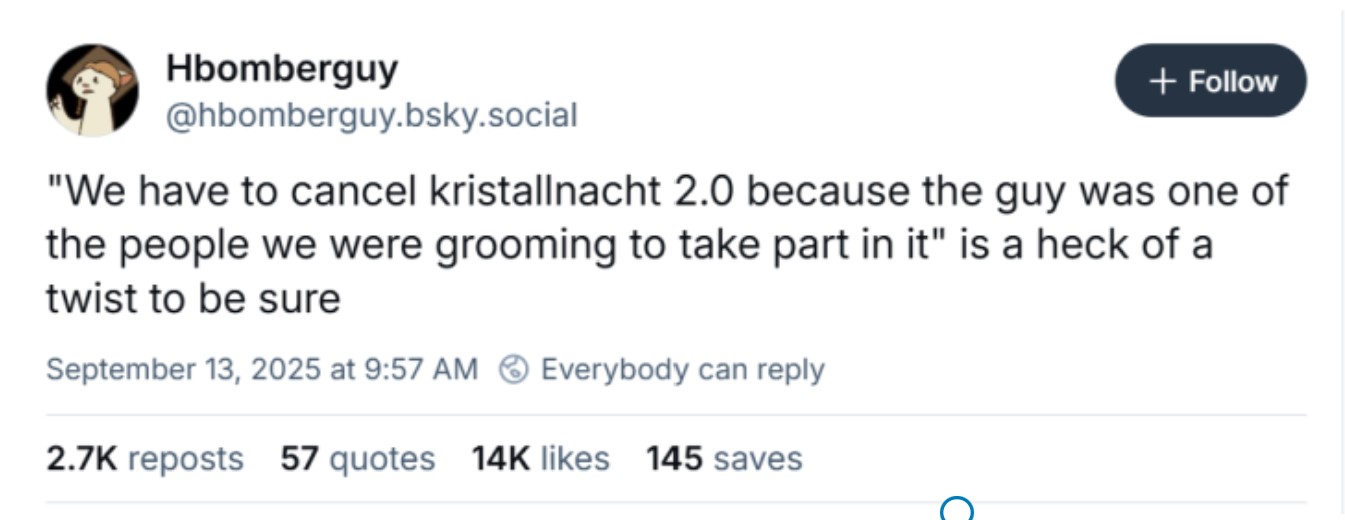Click the plus icon in Follow button

click(x=1161, y=81)
